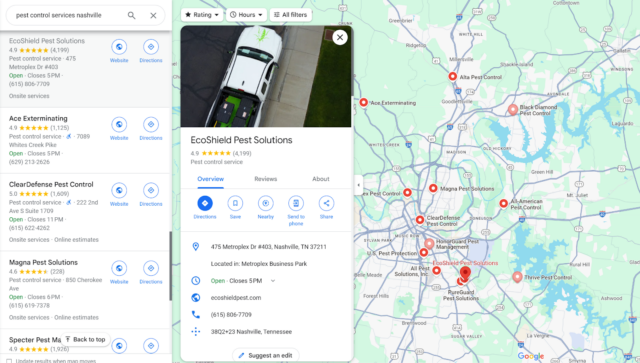Screen dimensions: 640x363
Task: Click Located in: Metroplex Business Park
Action: pyautogui.click(x=259, y=264)
